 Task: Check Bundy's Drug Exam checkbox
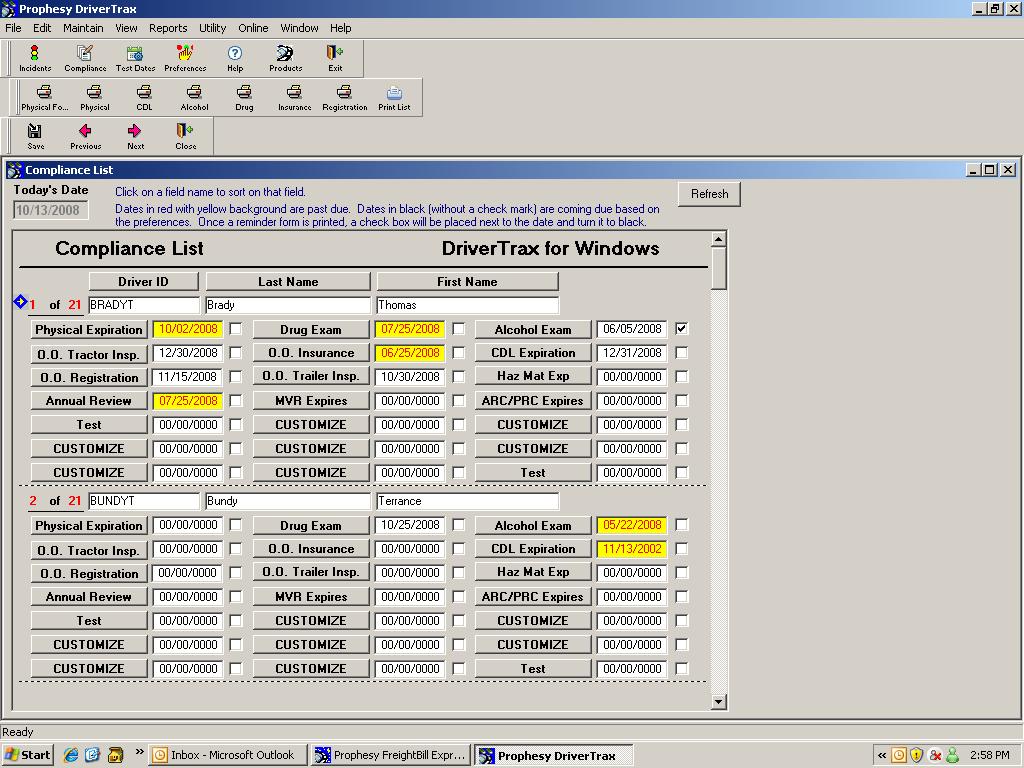point(459,524)
